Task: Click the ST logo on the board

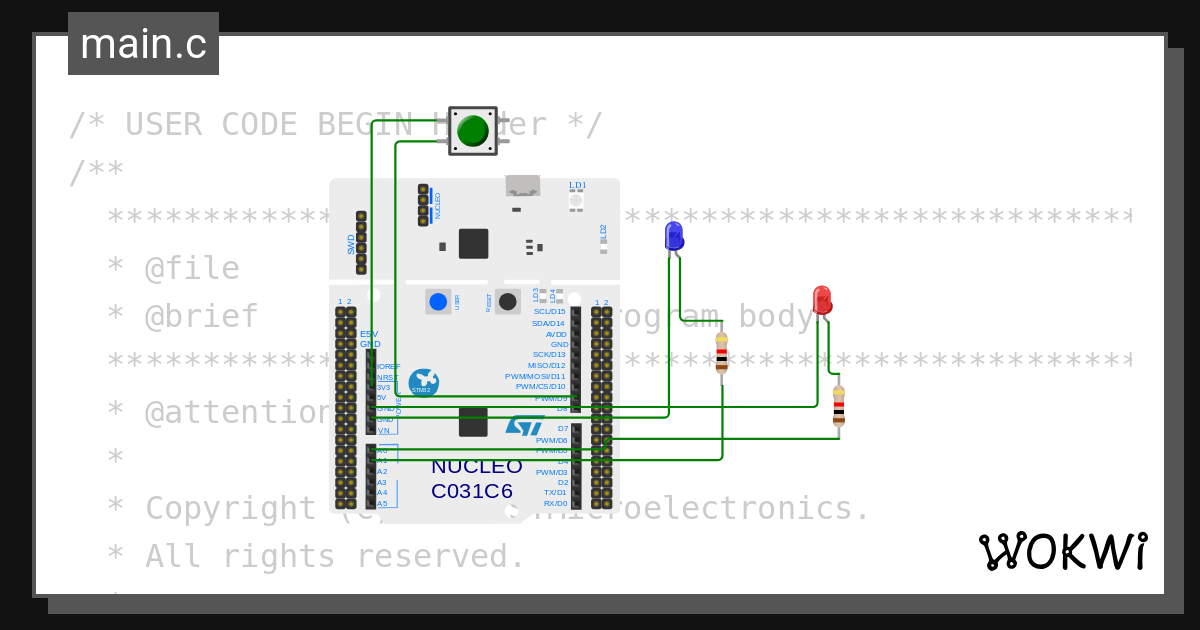Action: coord(524,425)
